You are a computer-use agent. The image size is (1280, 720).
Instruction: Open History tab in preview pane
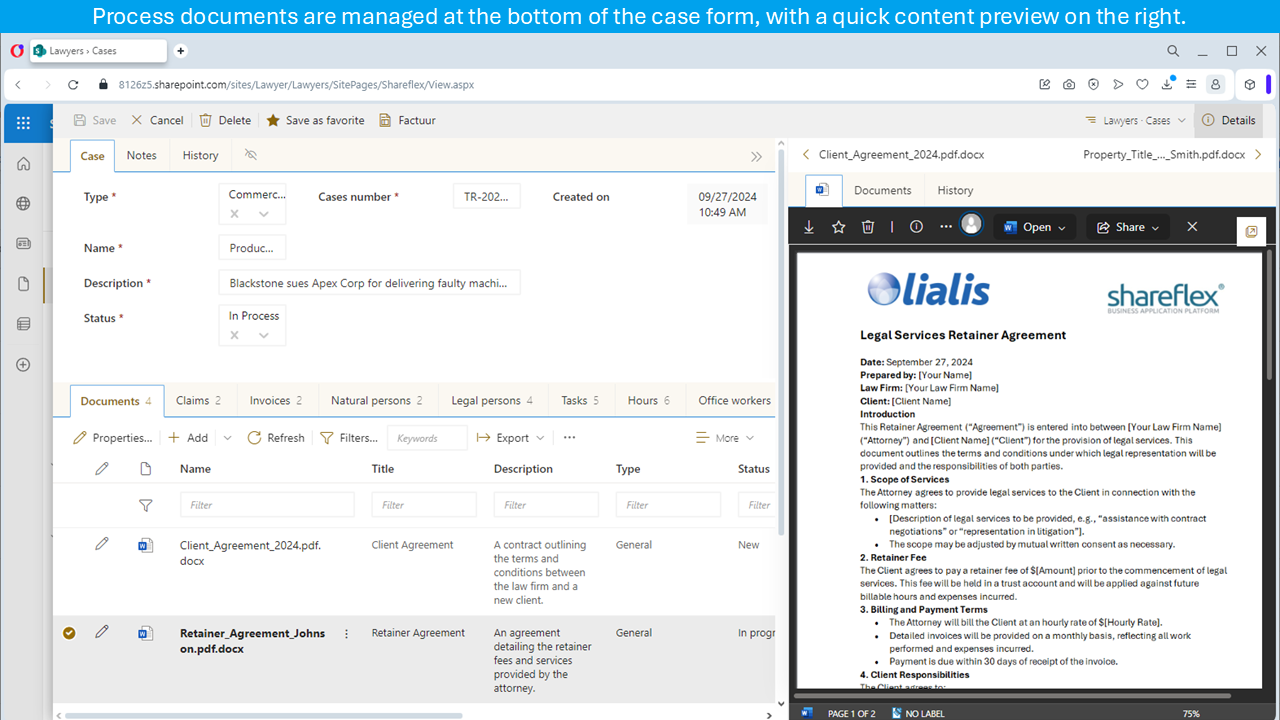point(955,190)
